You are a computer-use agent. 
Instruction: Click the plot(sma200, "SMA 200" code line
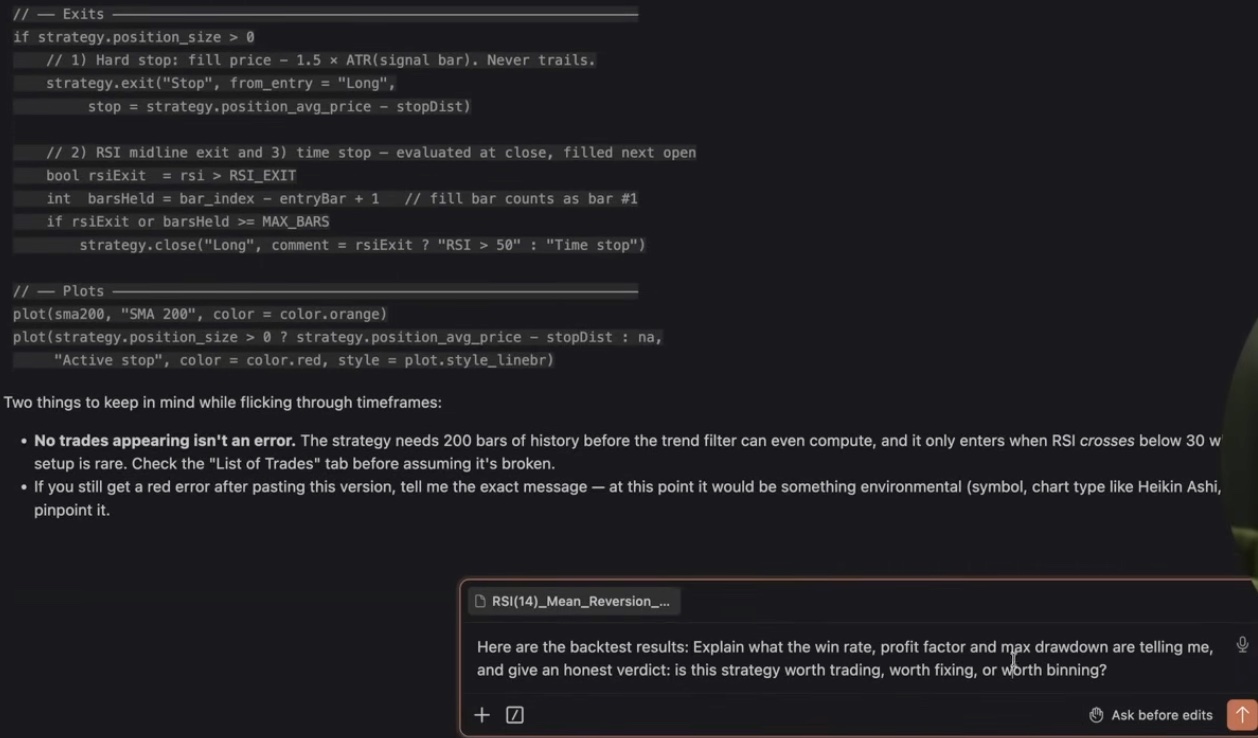point(200,314)
